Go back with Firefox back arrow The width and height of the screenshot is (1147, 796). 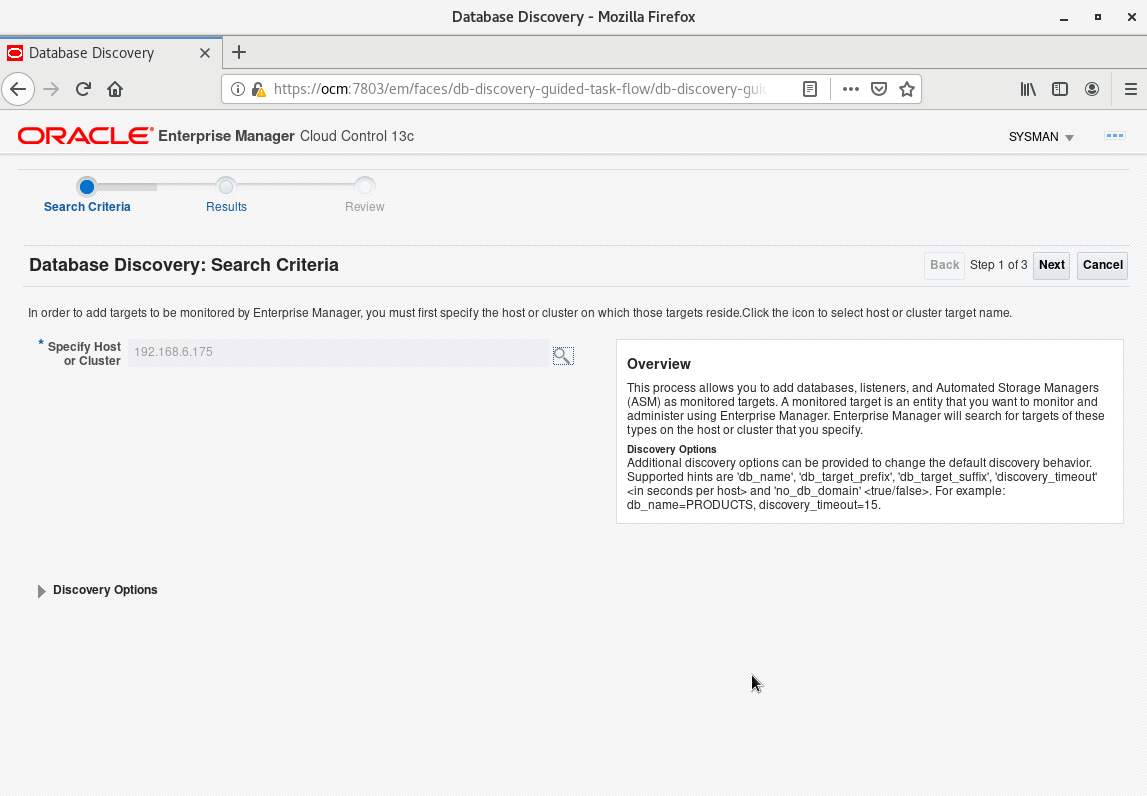click(x=18, y=89)
